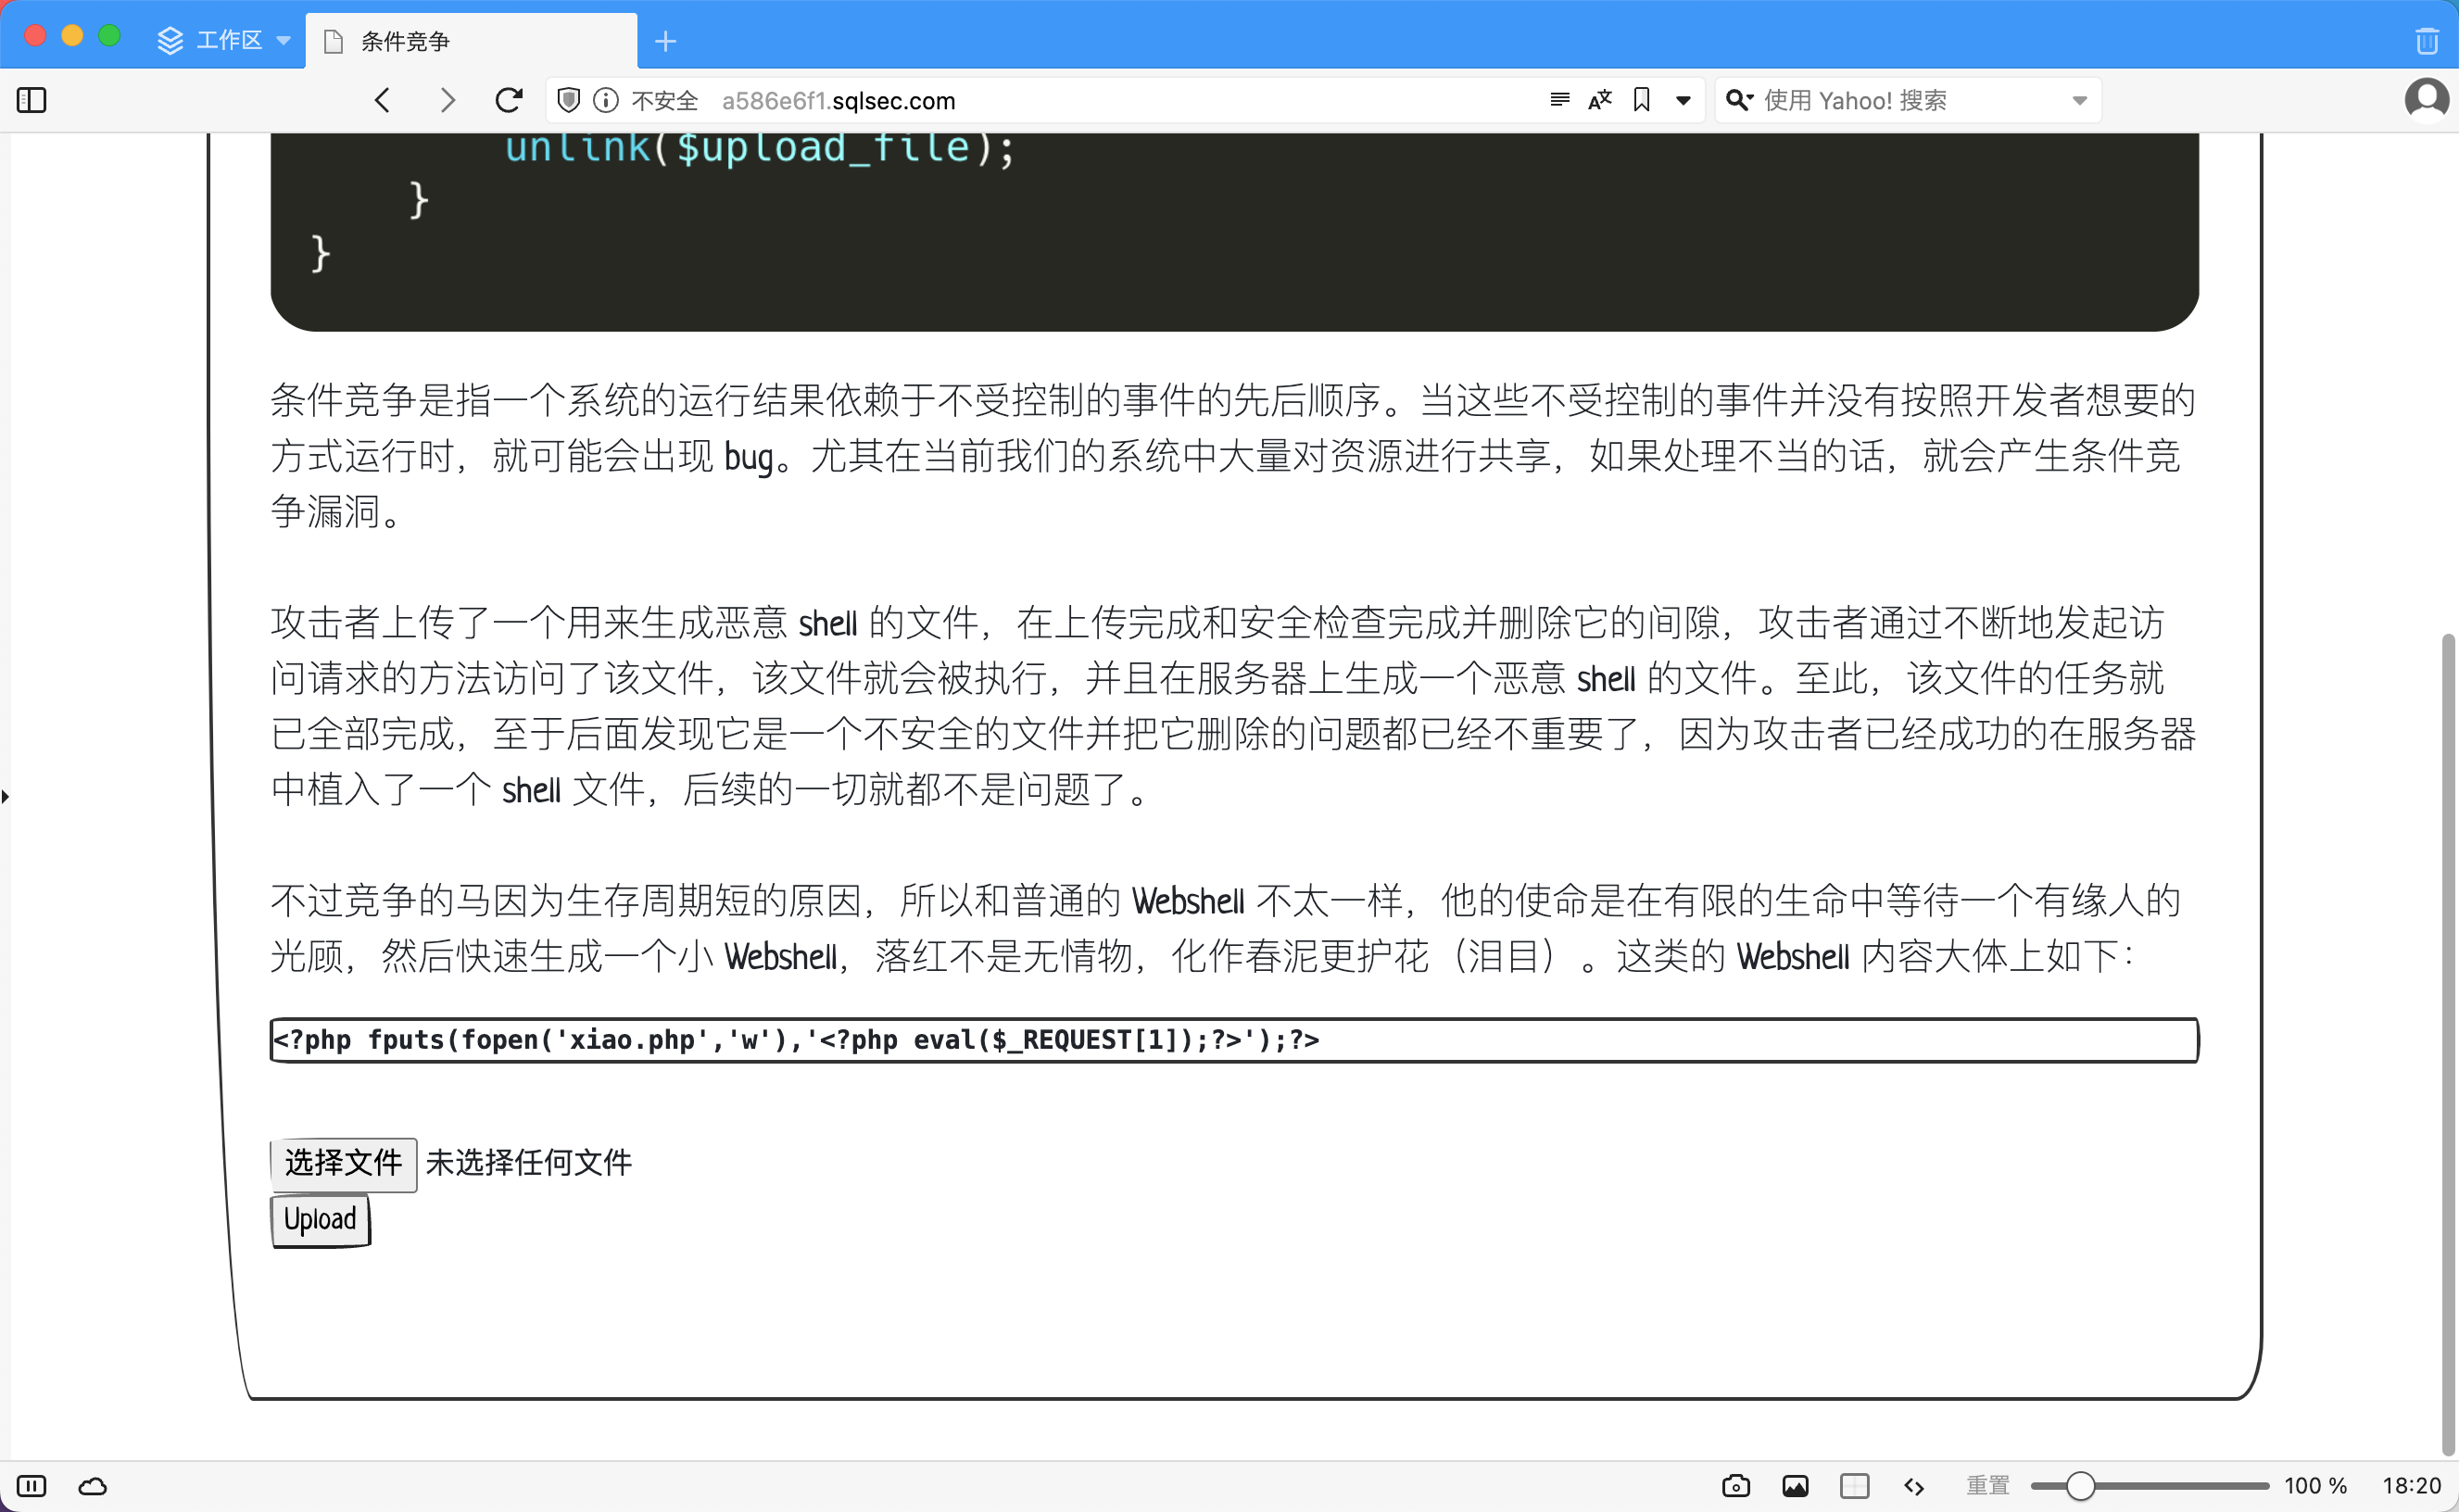The height and width of the screenshot is (1512, 2459).
Task: Expand address bar history dropdown
Action: click(1684, 100)
